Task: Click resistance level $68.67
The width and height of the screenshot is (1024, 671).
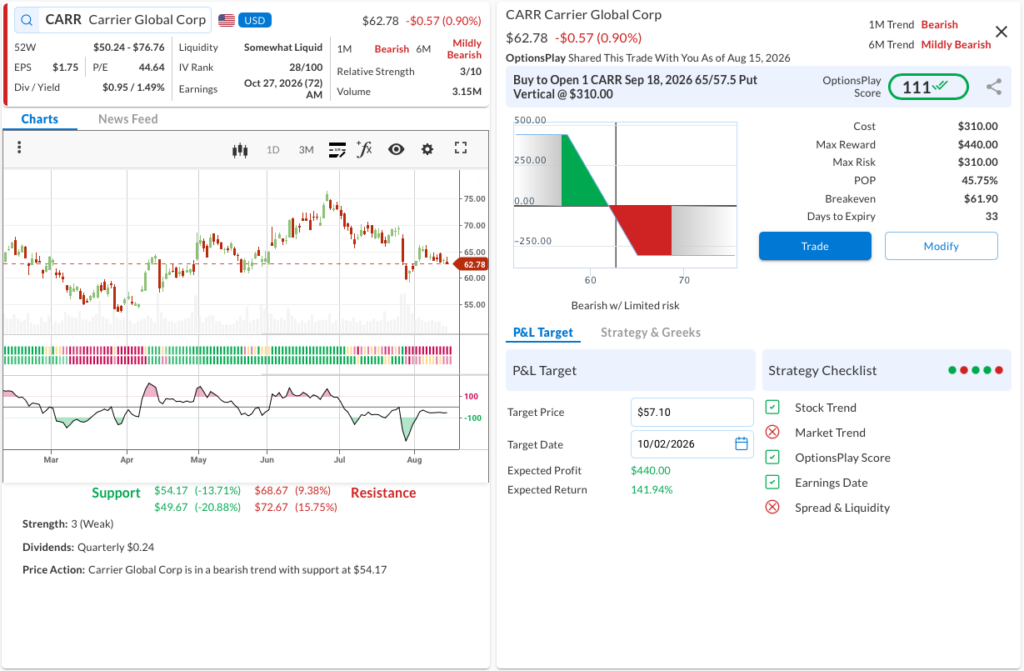Action: pos(271,491)
